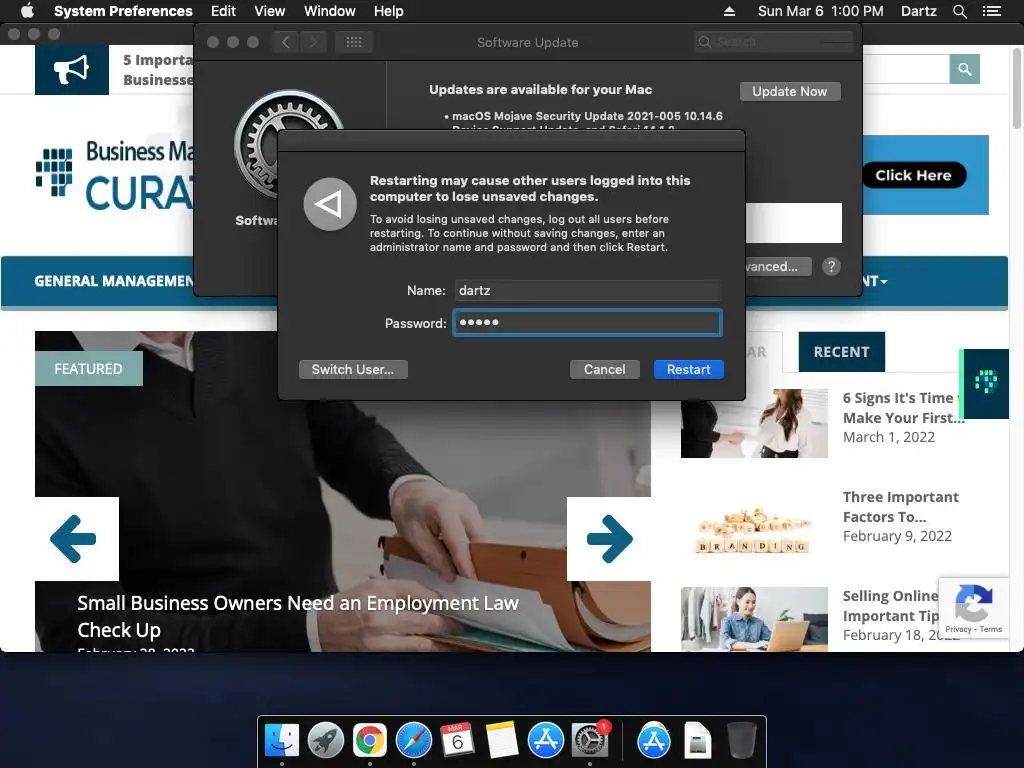Click the Terms link in reCAPTCHA badge

990,630
